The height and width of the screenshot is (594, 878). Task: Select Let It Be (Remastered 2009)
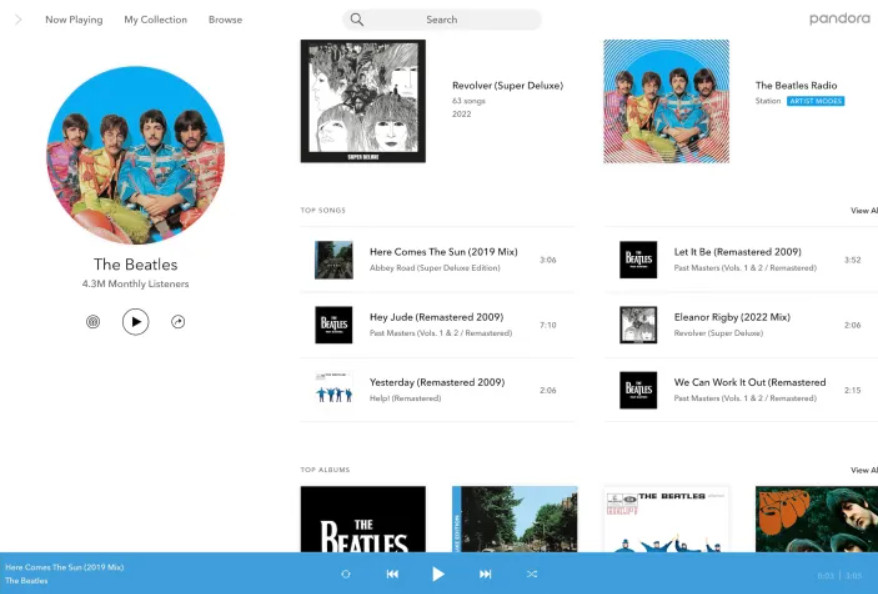(x=737, y=252)
